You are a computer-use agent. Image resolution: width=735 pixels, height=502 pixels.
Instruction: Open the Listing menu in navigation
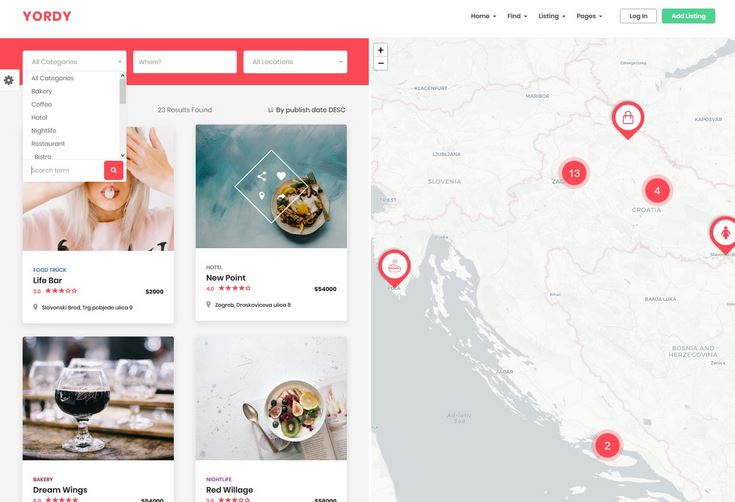point(552,16)
